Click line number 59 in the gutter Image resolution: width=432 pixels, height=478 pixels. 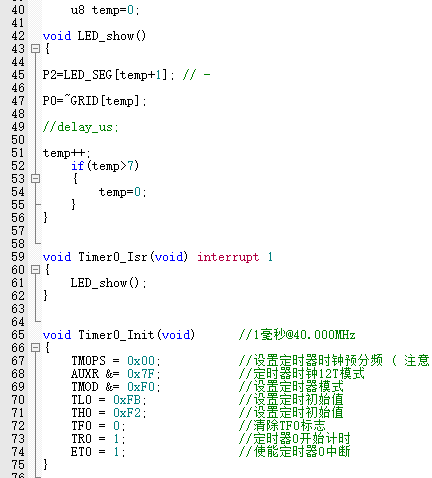[x=18, y=257]
